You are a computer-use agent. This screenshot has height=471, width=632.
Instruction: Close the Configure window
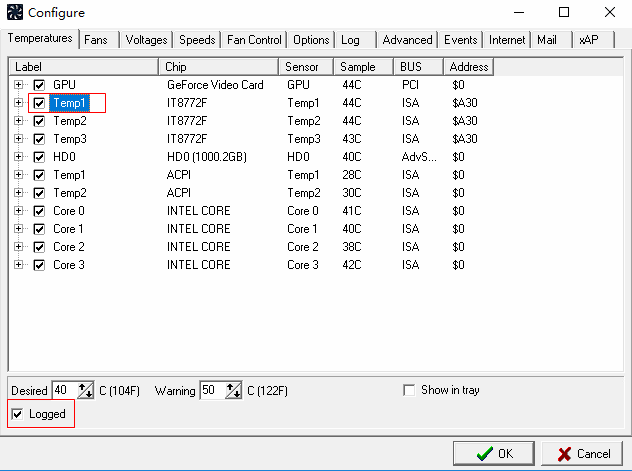(x=610, y=12)
